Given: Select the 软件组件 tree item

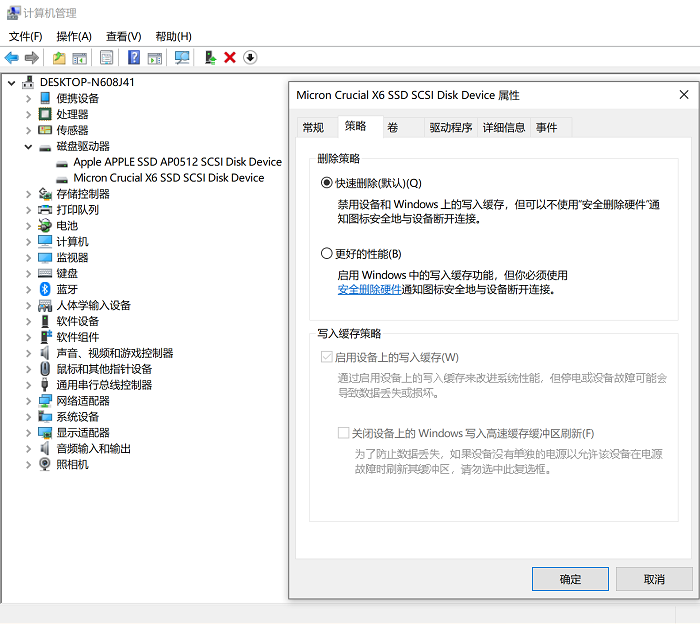Looking at the screenshot, I should pos(78,337).
